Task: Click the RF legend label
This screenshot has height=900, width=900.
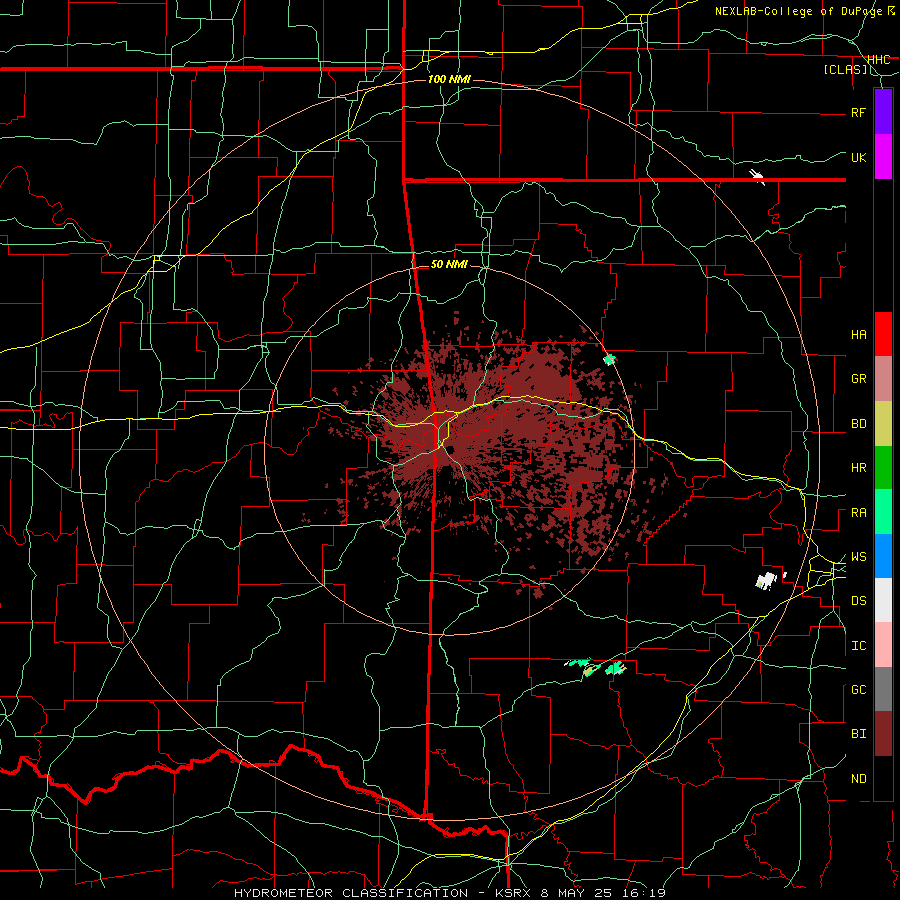Action: click(858, 112)
